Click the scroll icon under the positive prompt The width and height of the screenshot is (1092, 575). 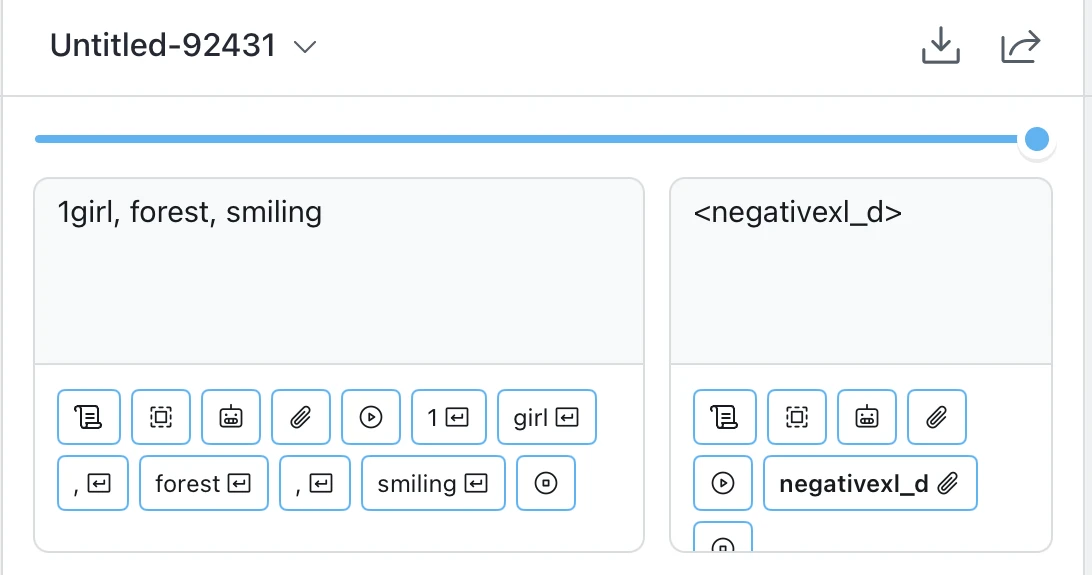click(89, 417)
